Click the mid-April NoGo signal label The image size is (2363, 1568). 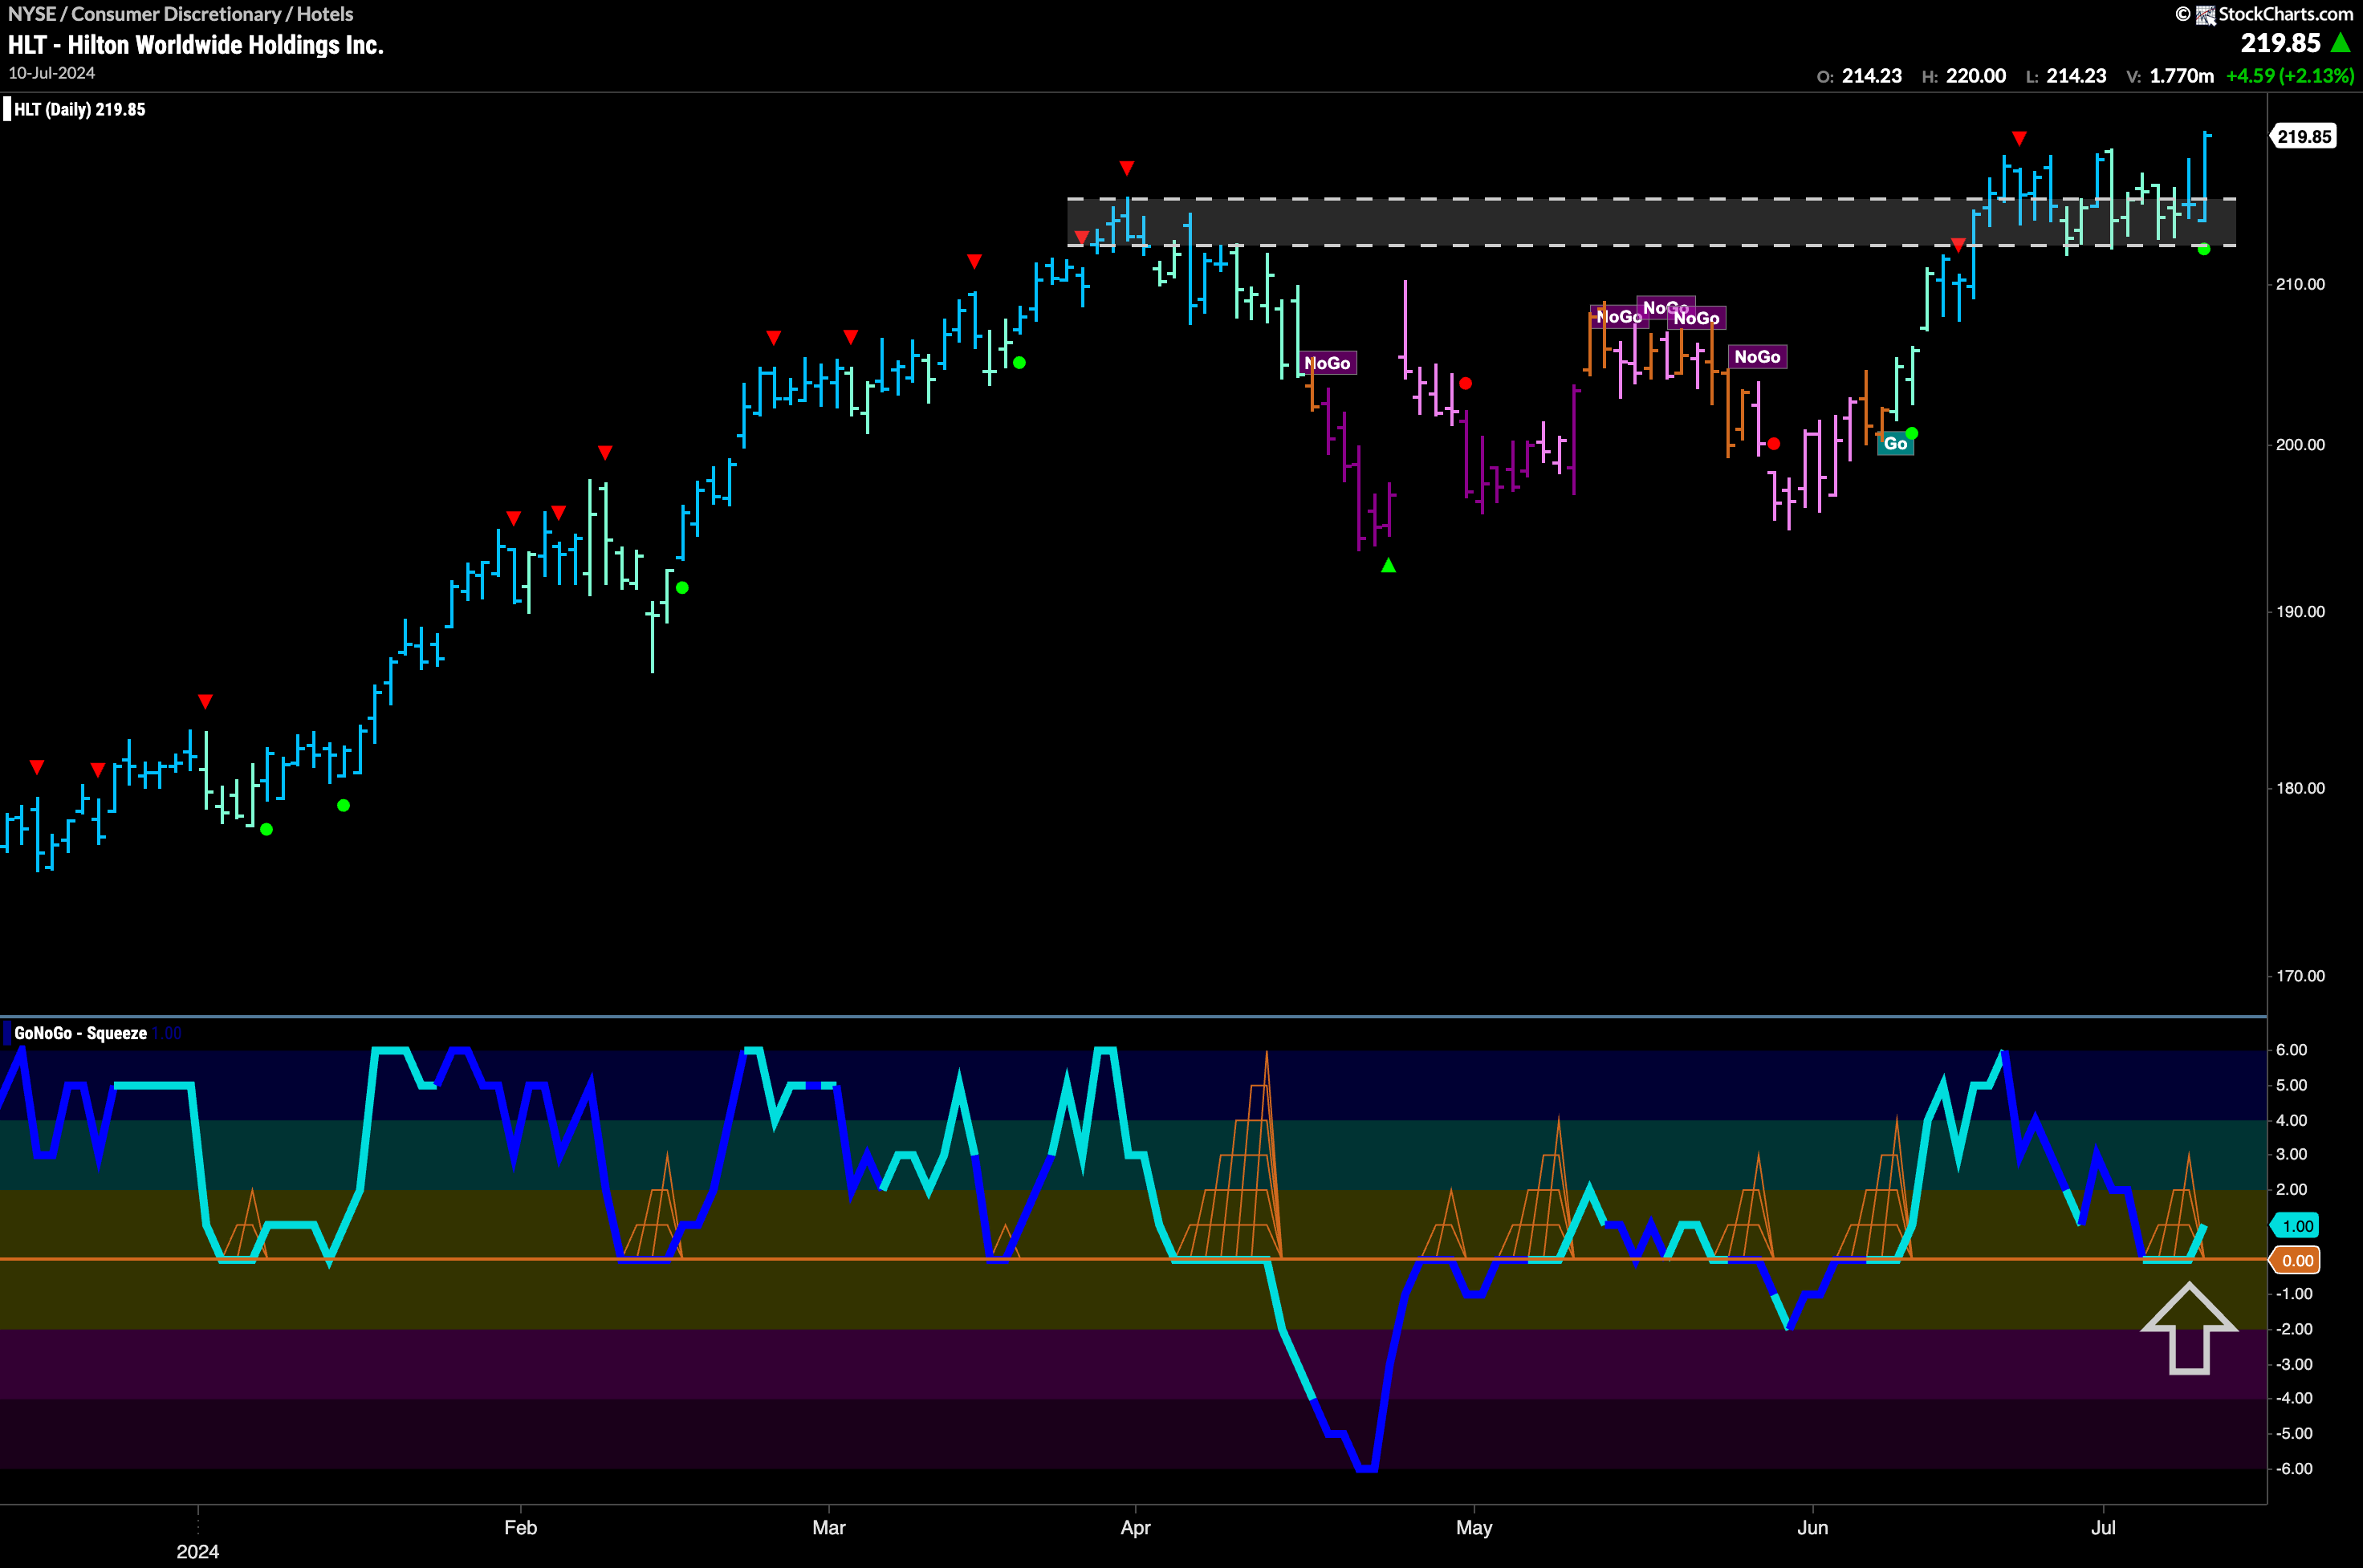tap(1328, 363)
